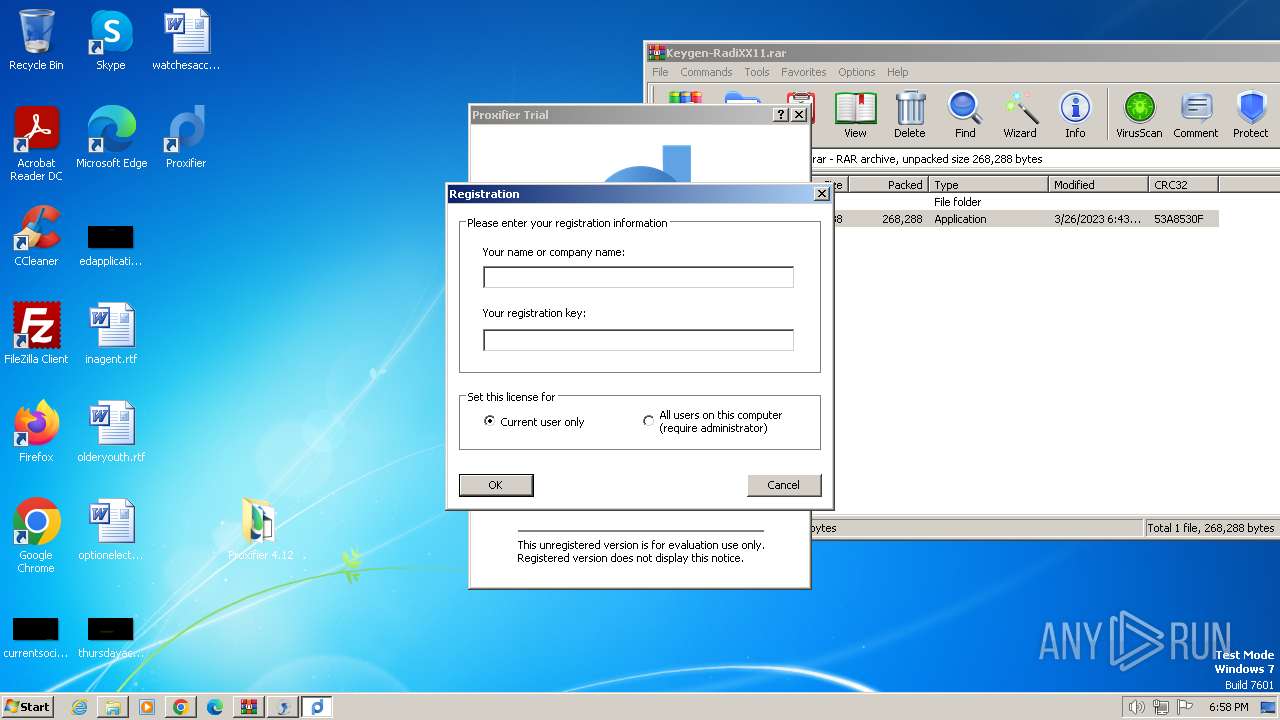Sort WinRAR list by Type column
This screenshot has width=1280, height=720.
pos(989,185)
